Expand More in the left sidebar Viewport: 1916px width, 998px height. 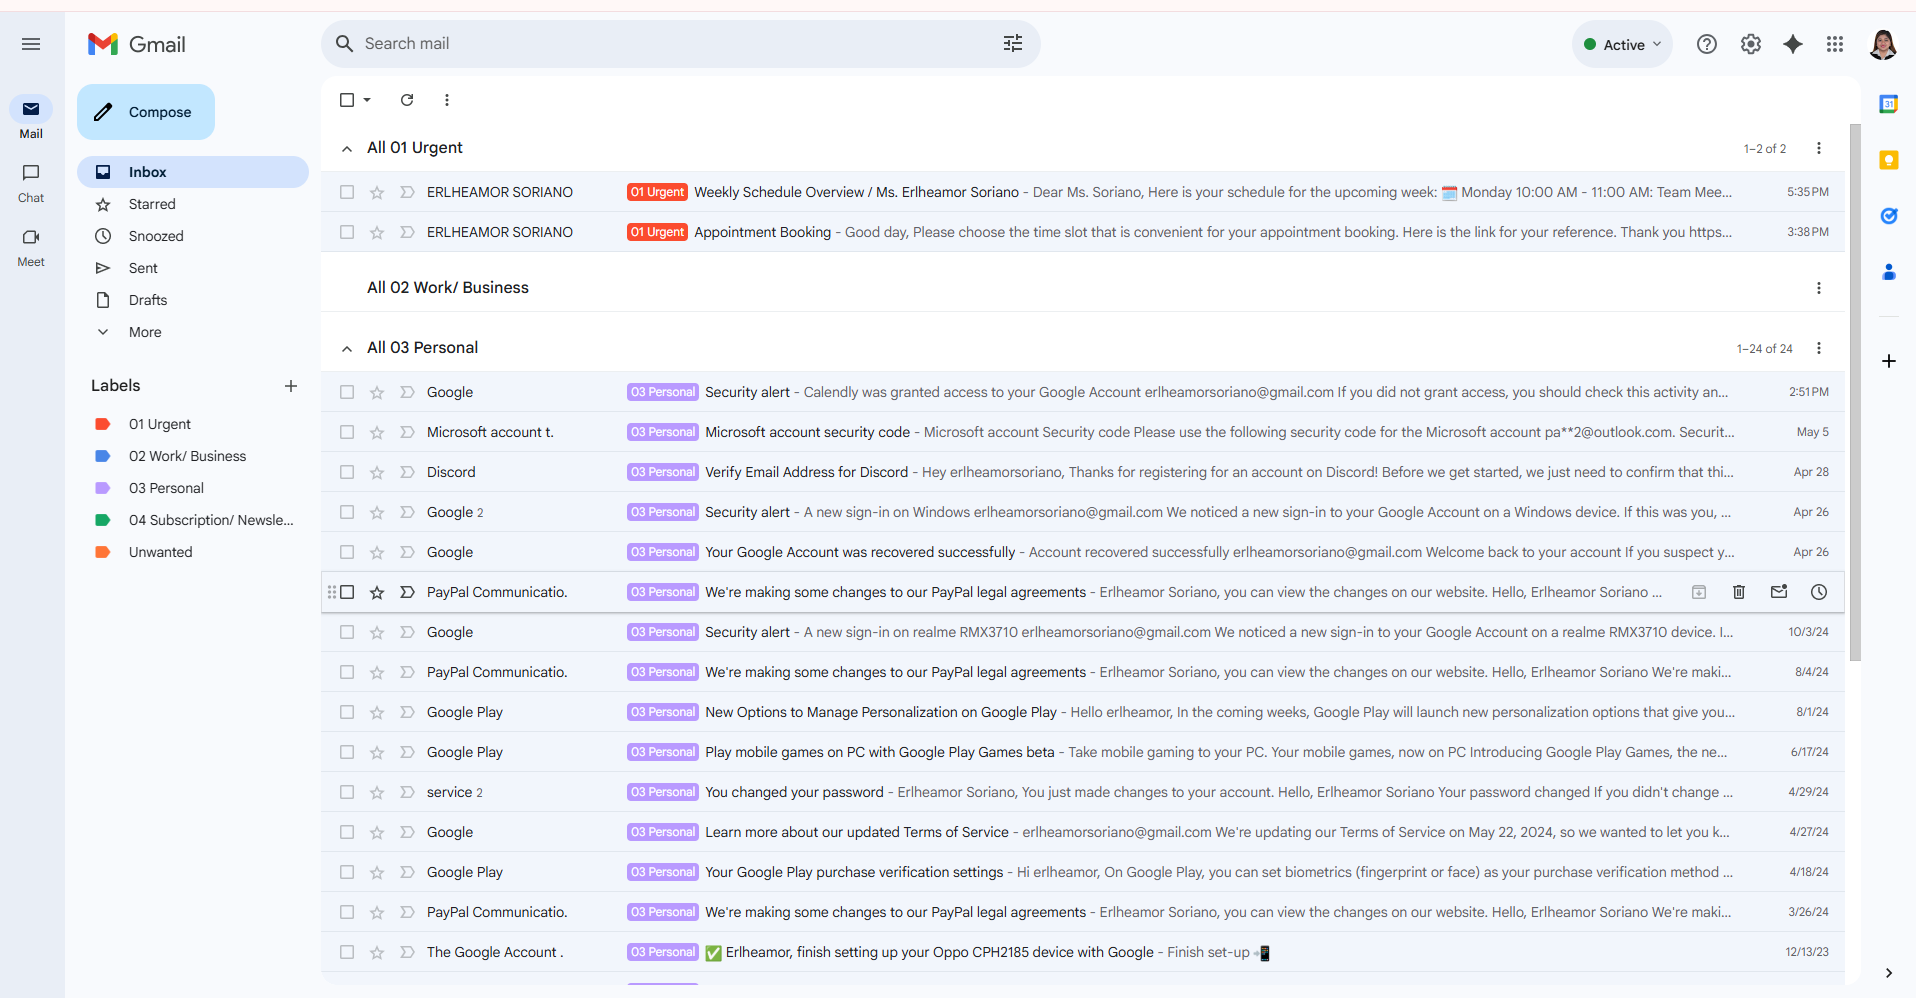145,332
